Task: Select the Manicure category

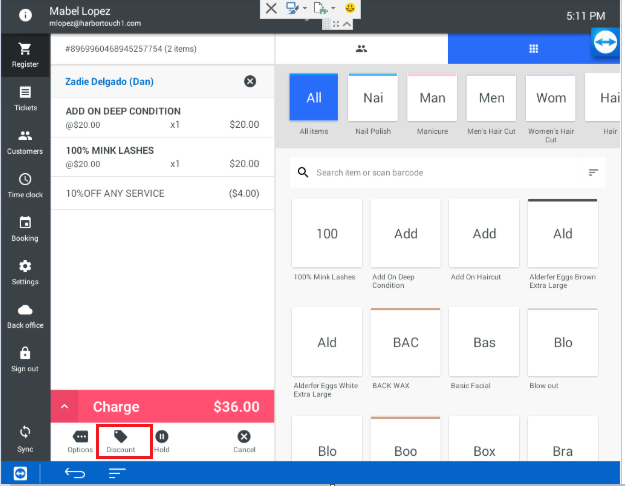Action: pyautogui.click(x=432, y=98)
